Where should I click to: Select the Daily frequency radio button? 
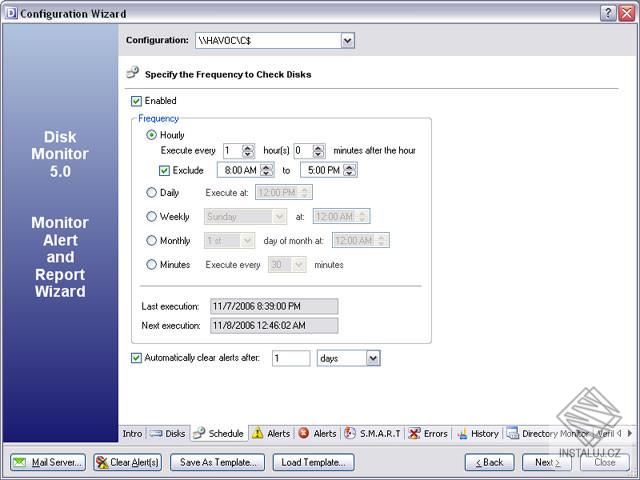coord(151,192)
